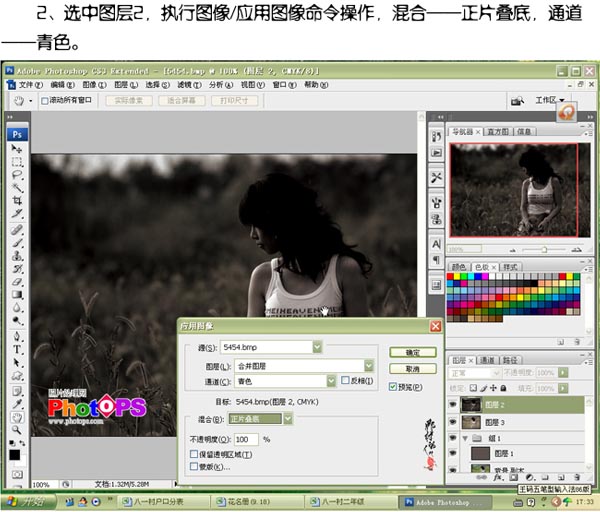Toggle the Preview checkbox 预览(P)

pyautogui.click(x=393, y=387)
